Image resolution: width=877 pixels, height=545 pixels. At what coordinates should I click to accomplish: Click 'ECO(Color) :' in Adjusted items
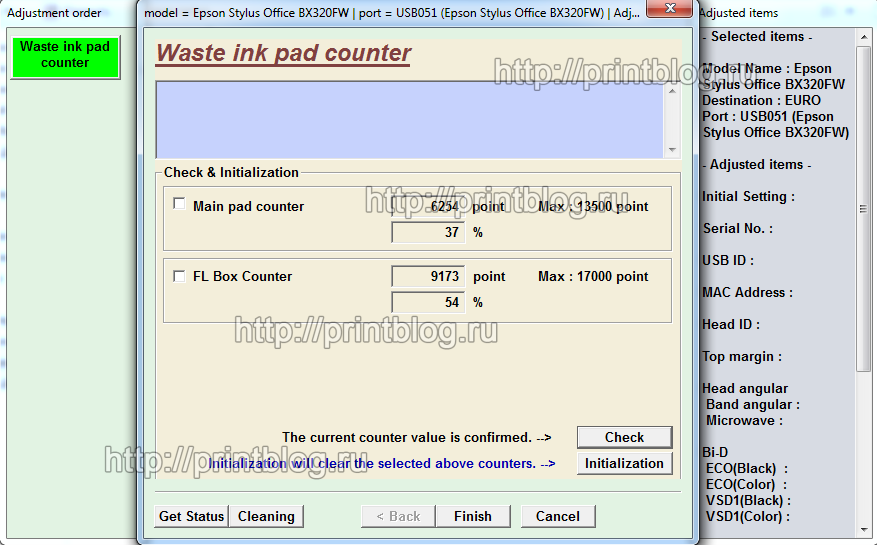(x=746, y=485)
